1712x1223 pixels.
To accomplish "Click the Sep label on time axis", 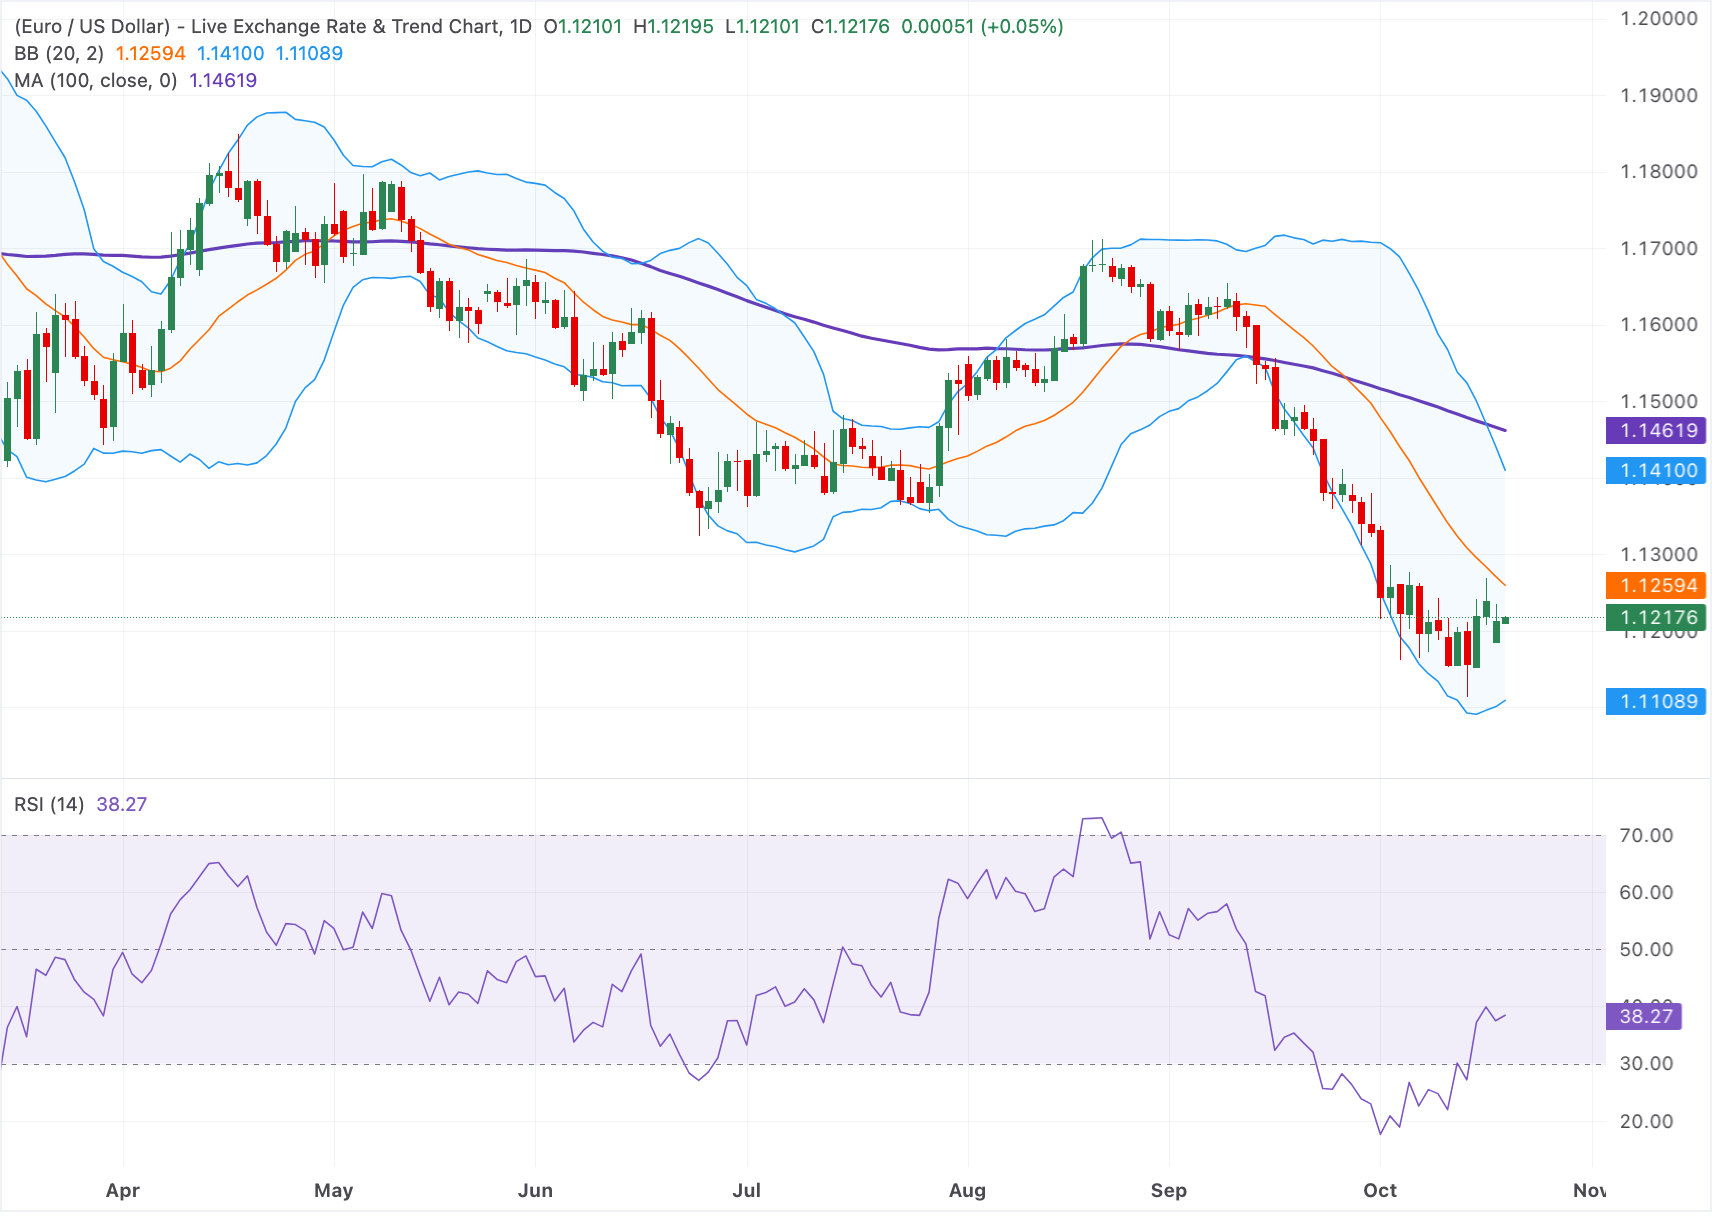I will click(1169, 1190).
